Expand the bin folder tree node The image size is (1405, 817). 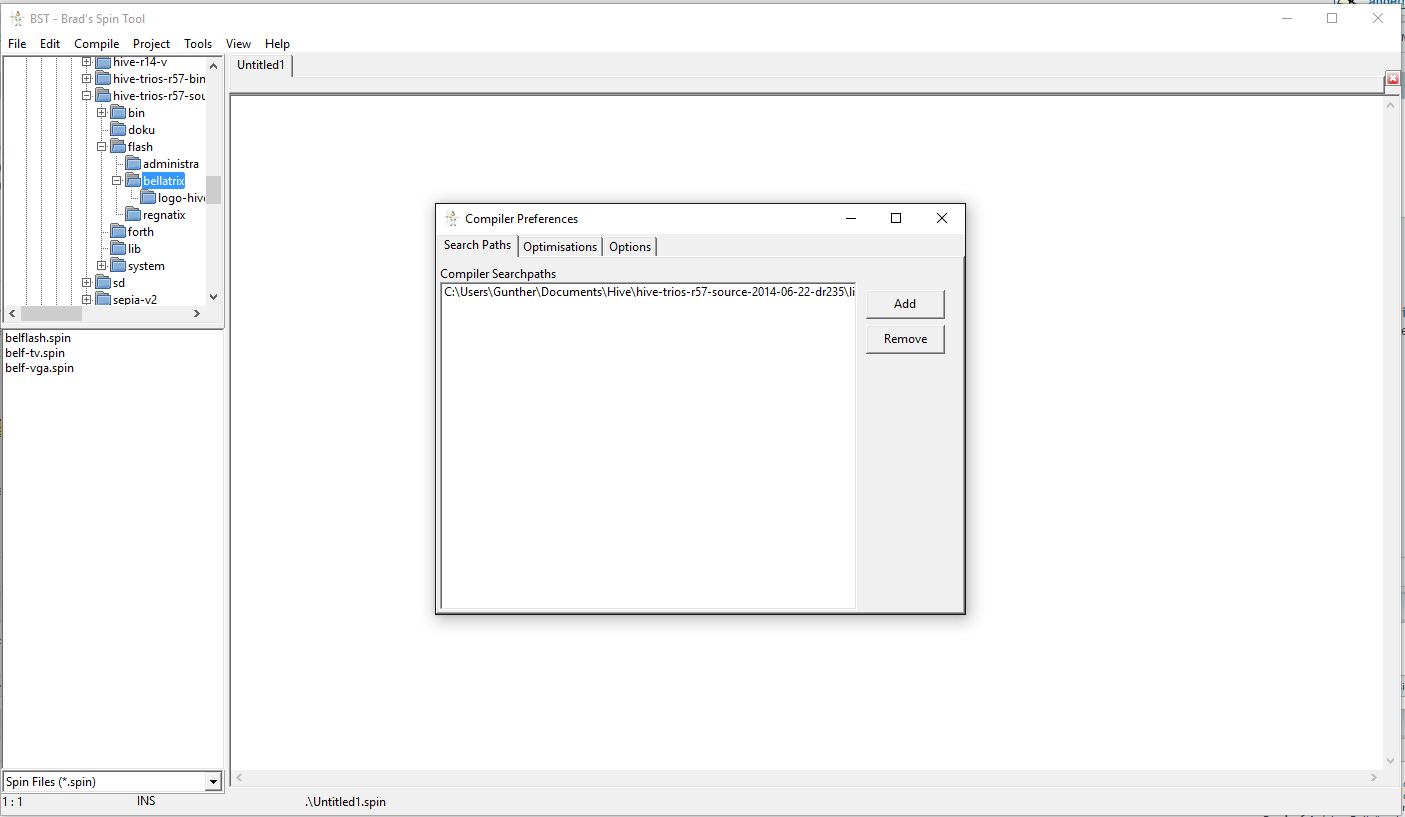[x=101, y=113]
